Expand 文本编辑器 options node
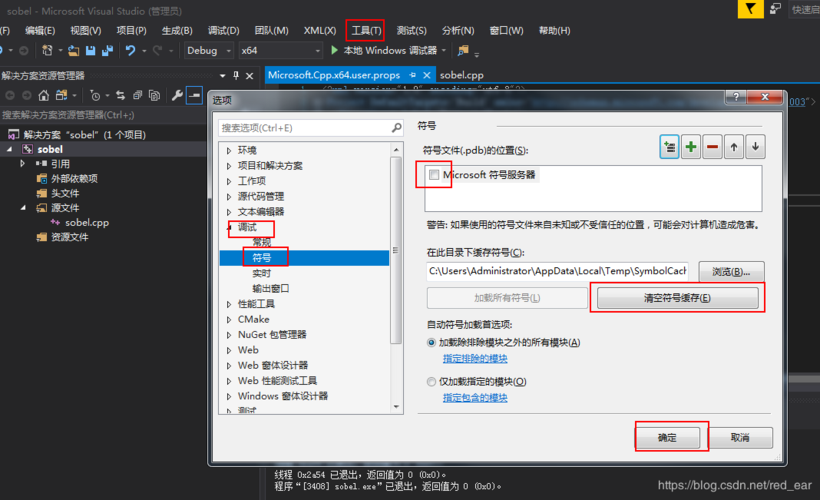 pyautogui.click(x=229, y=212)
